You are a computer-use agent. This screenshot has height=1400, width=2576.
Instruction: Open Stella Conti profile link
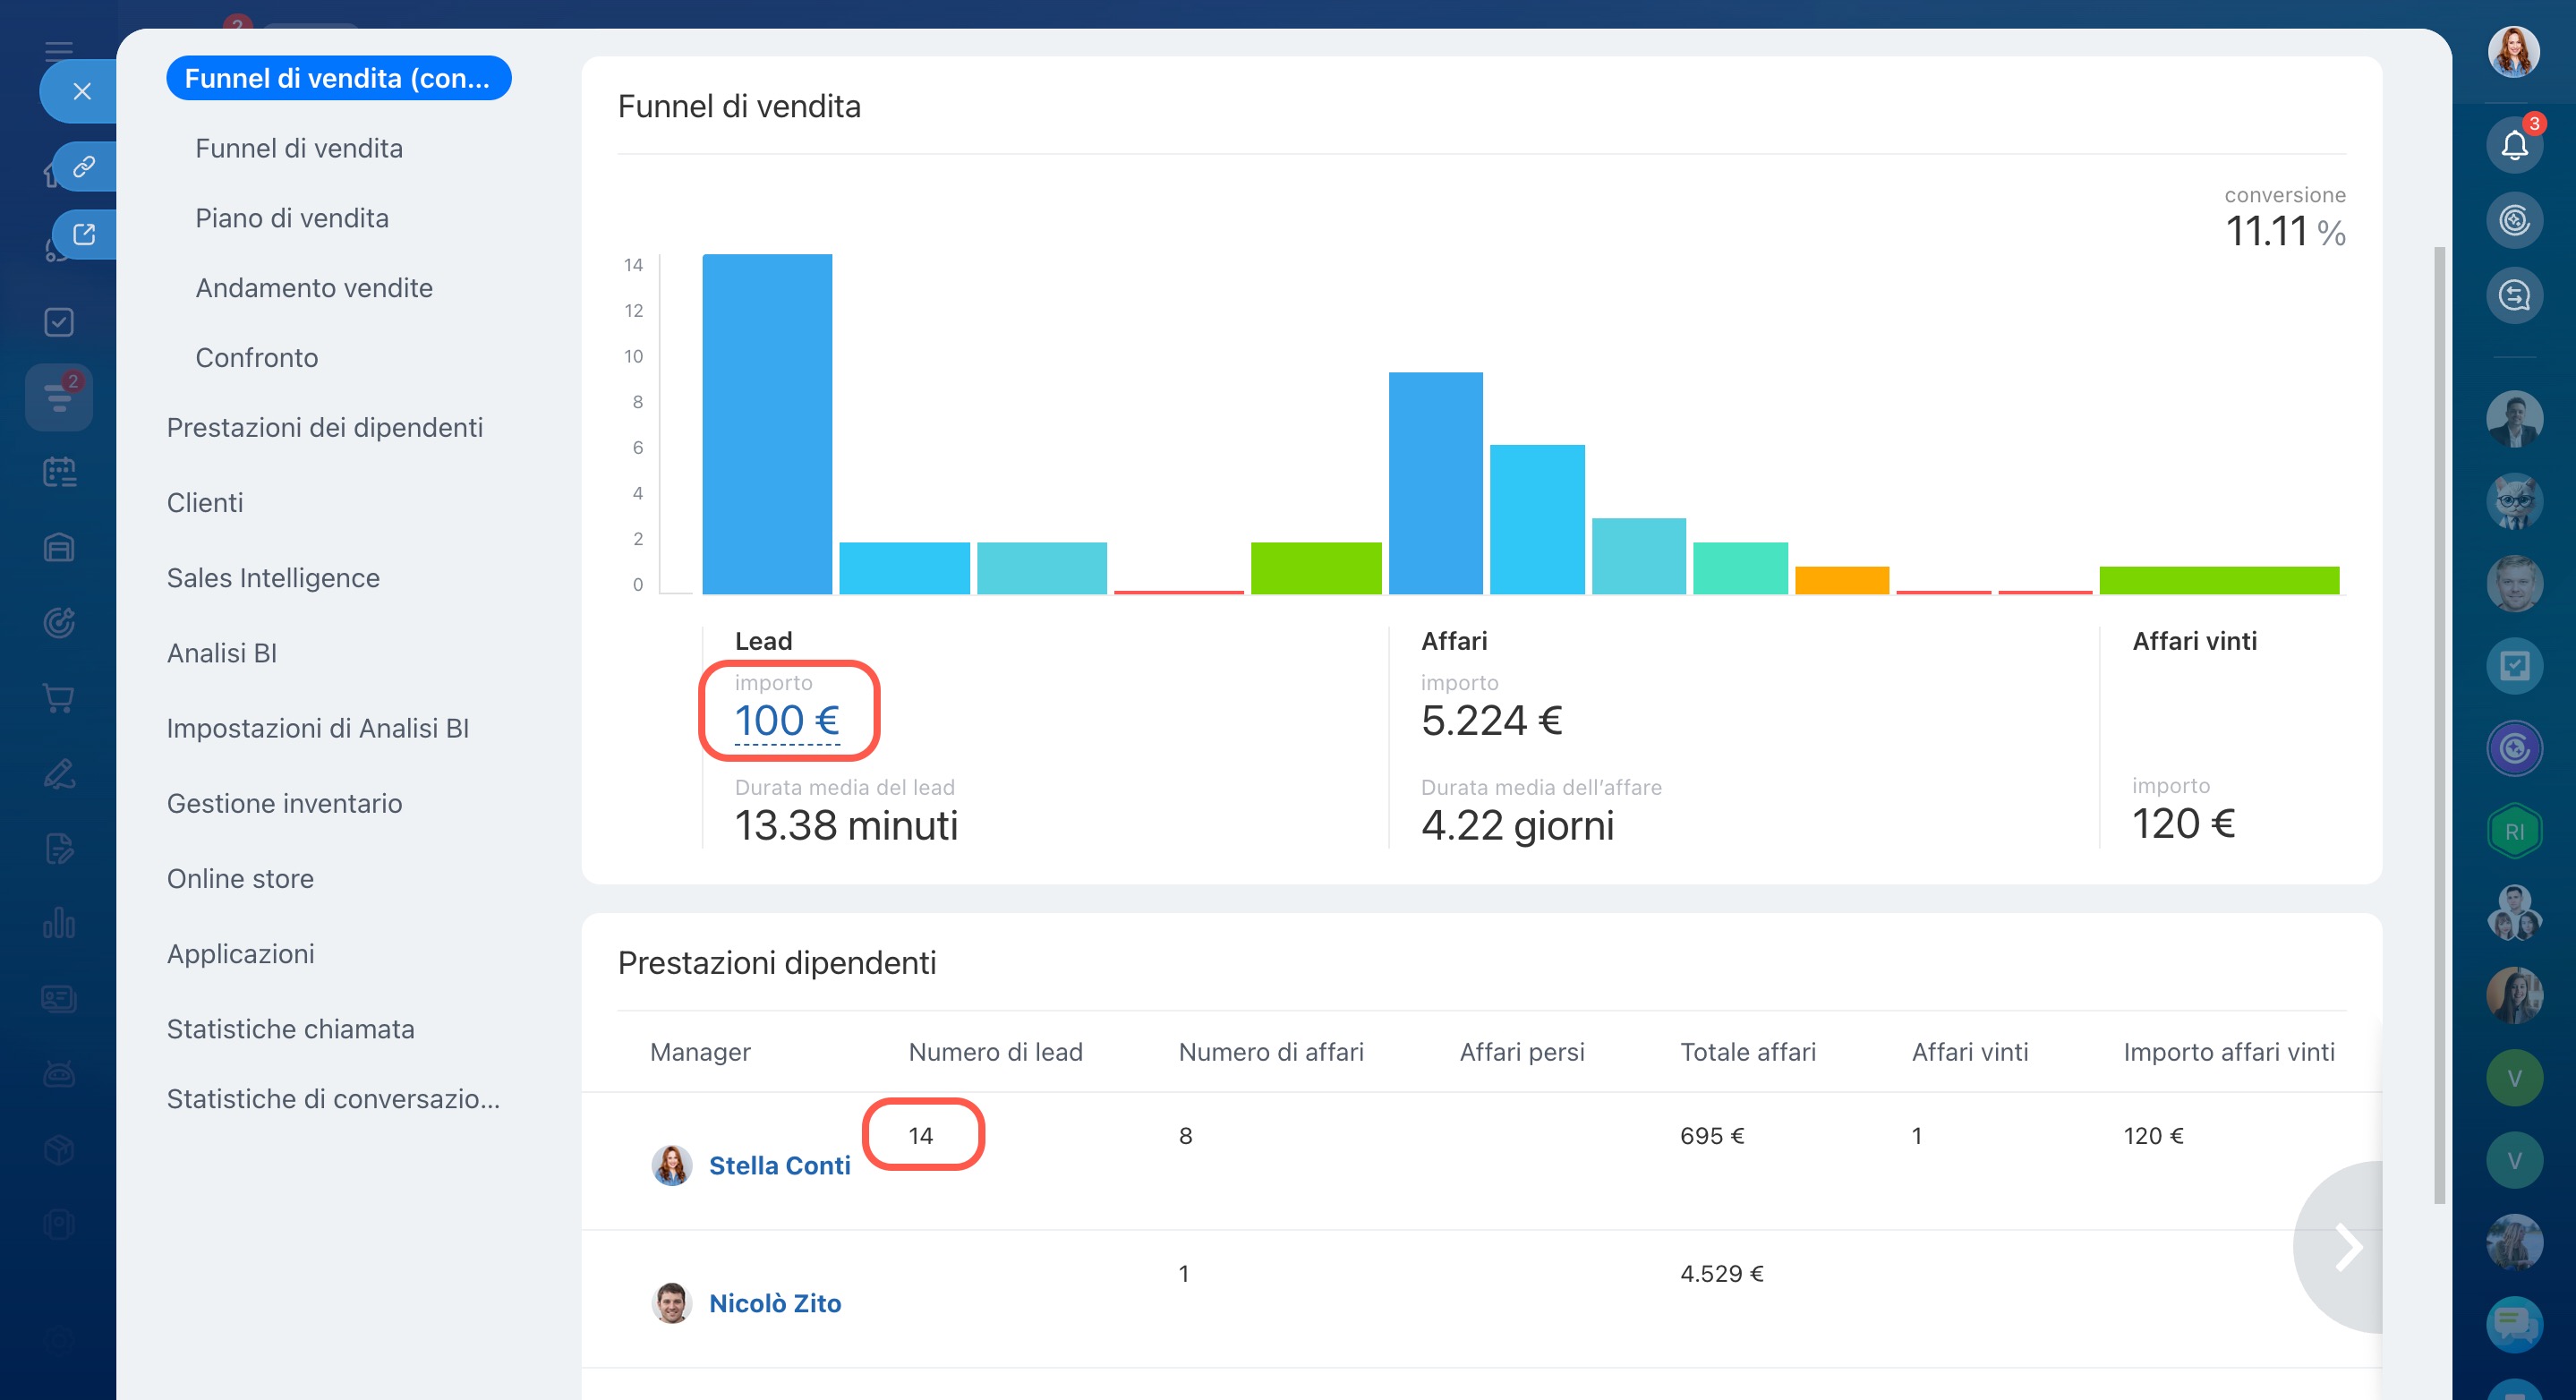(x=779, y=1165)
